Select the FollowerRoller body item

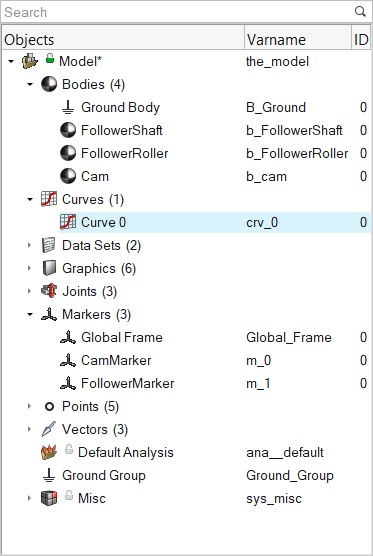124,154
